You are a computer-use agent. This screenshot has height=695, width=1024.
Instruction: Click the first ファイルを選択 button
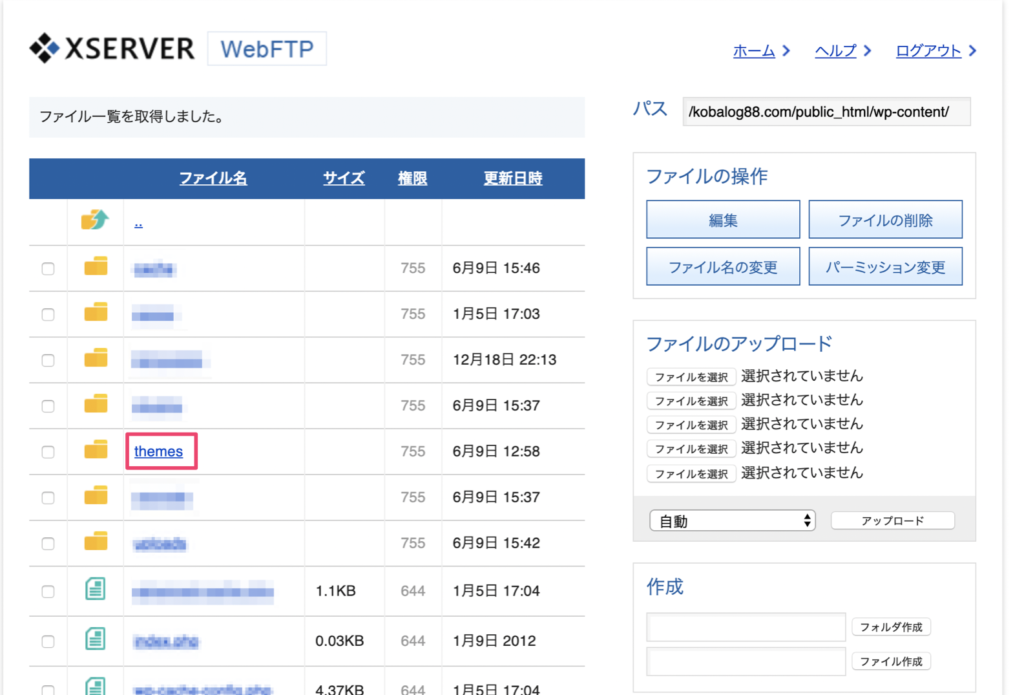(x=691, y=377)
